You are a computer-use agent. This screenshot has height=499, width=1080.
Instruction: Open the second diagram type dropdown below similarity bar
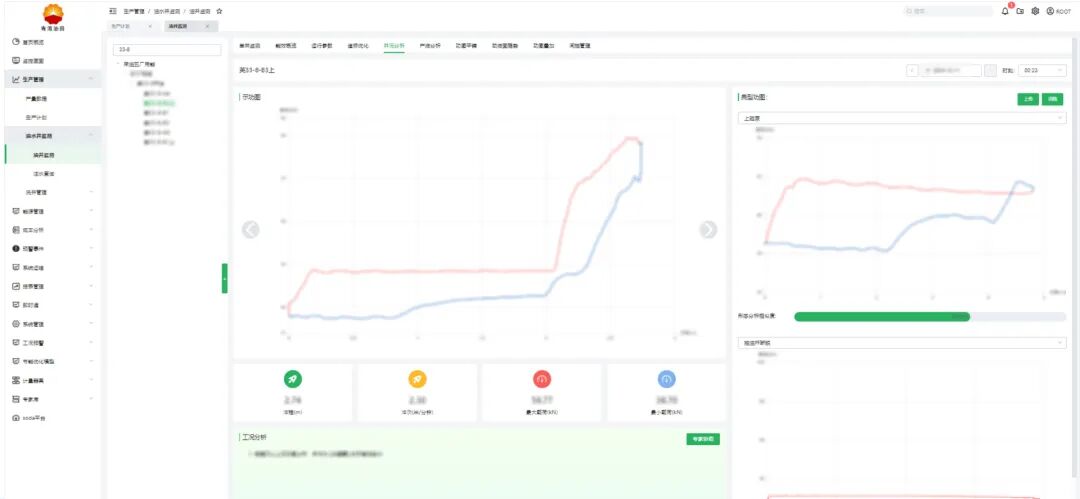click(x=902, y=343)
